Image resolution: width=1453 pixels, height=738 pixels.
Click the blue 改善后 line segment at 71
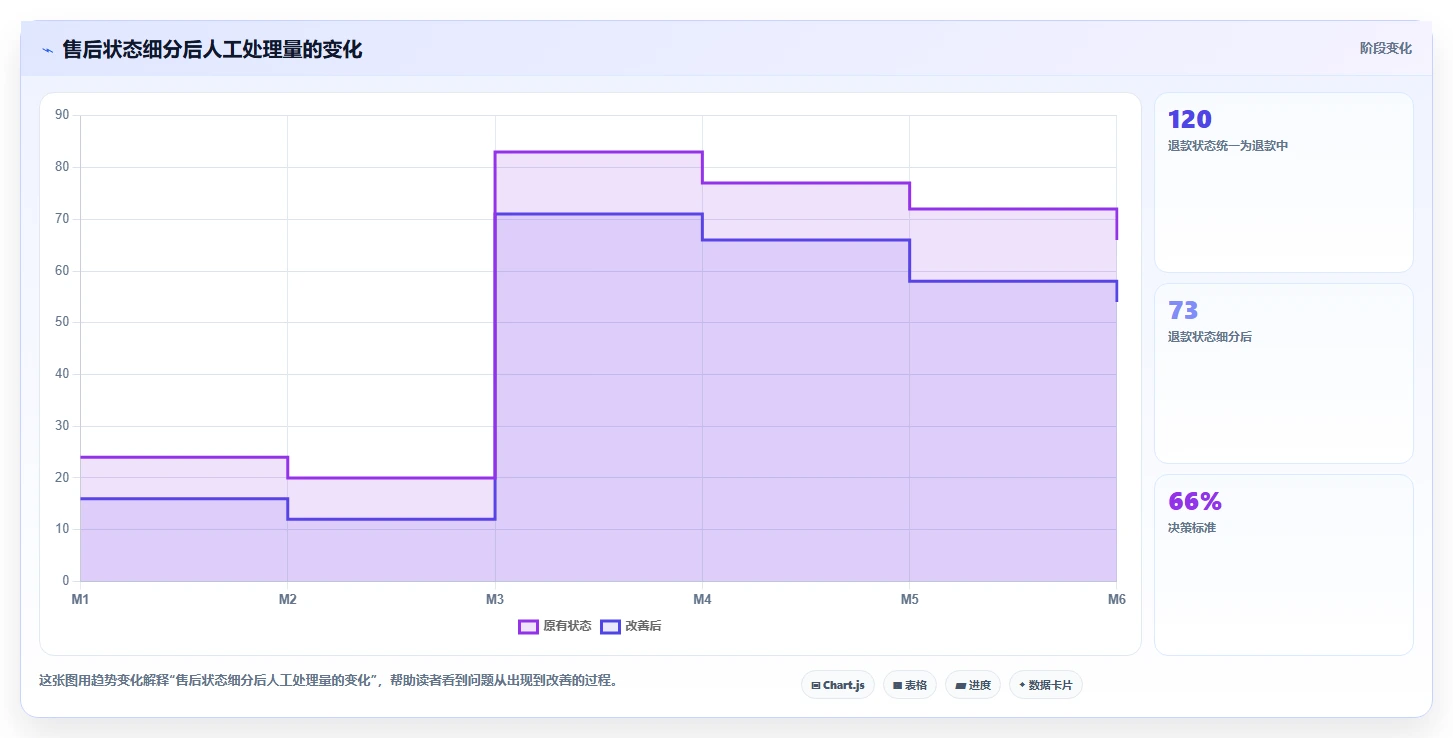pos(598,214)
